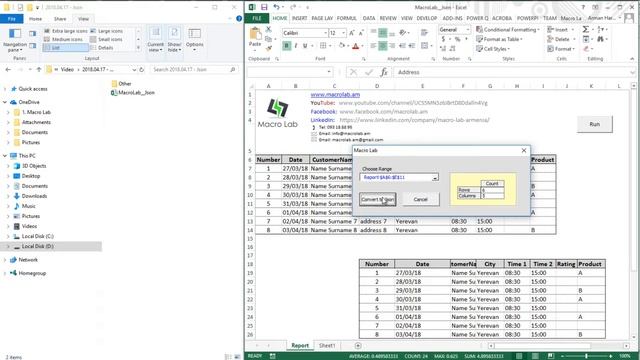Click Refresh icon beside Explorer address bar
The height and width of the screenshot is (360, 640).
[141, 69]
